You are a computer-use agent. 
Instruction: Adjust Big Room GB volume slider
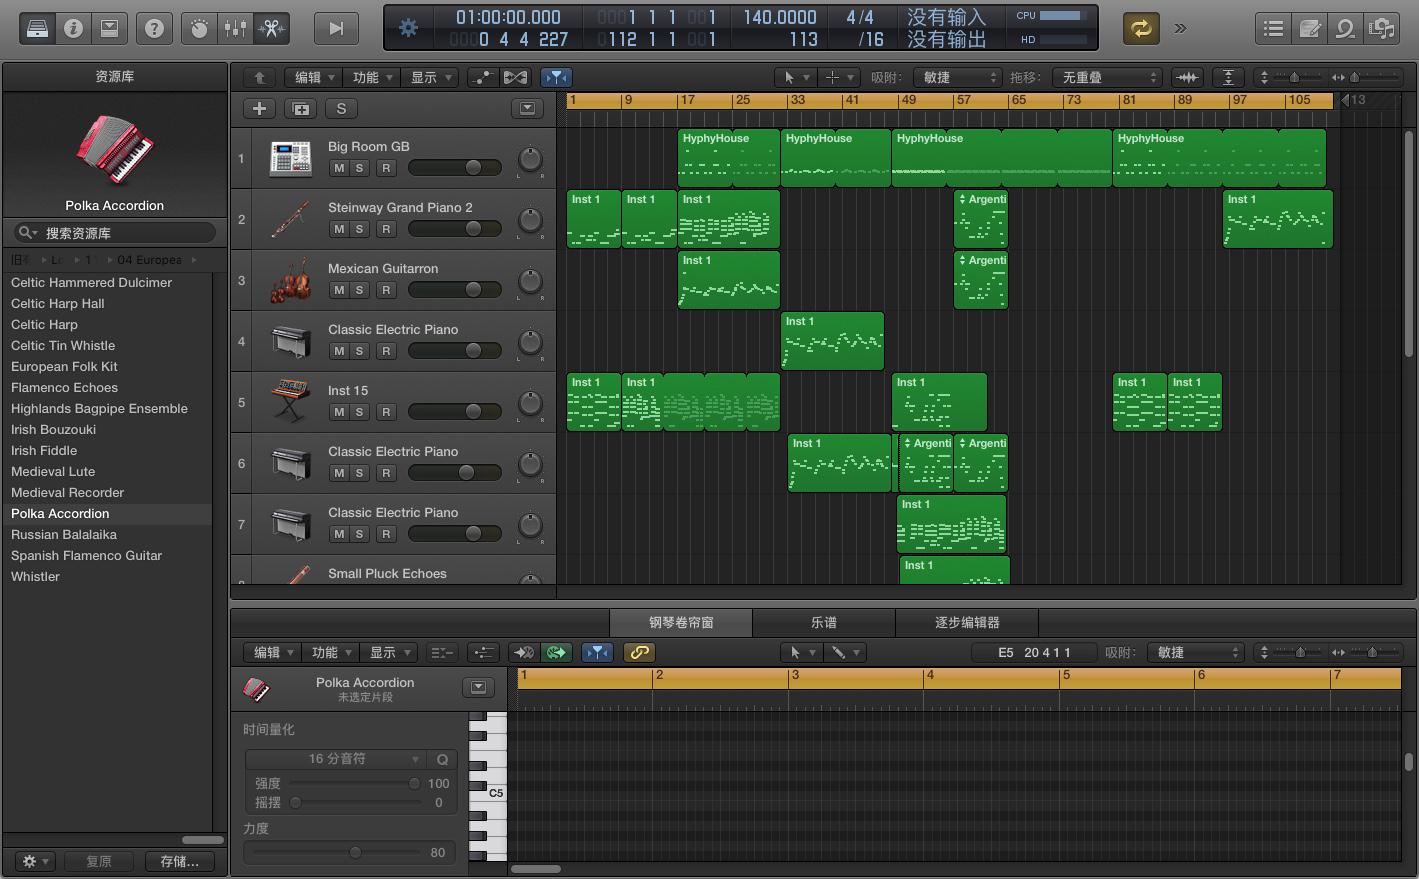coord(455,168)
